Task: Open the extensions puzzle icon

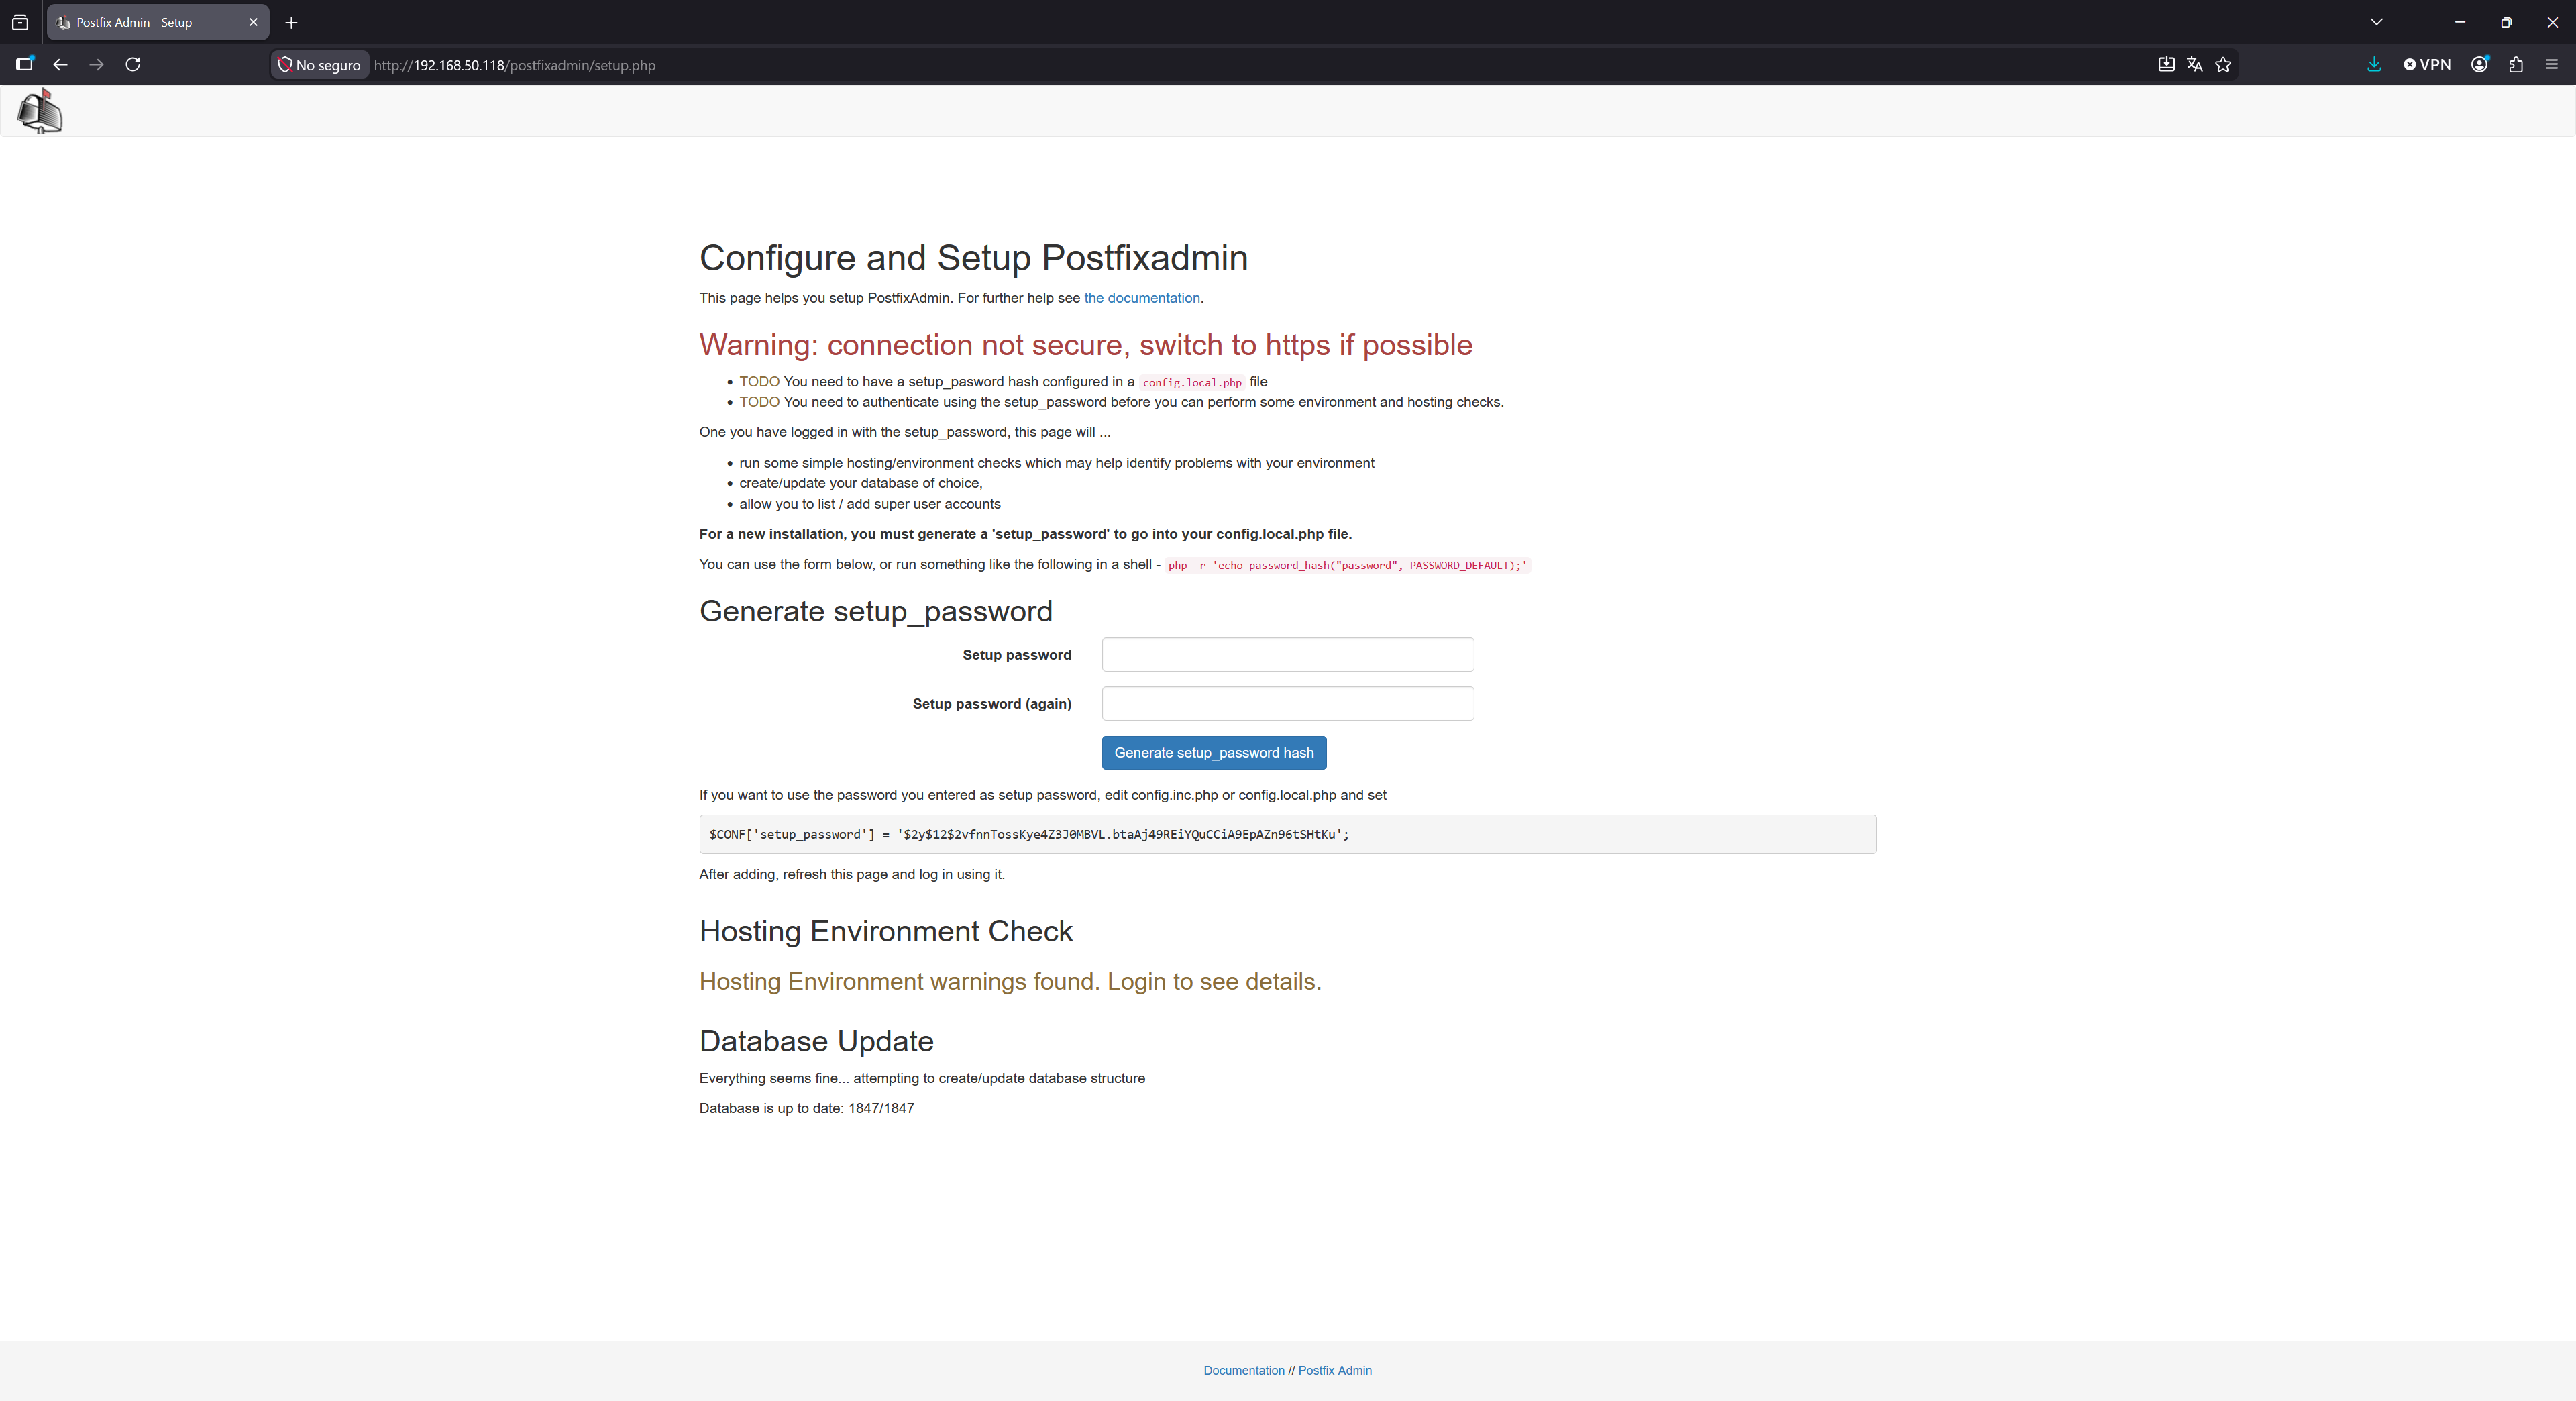Action: click(2516, 65)
